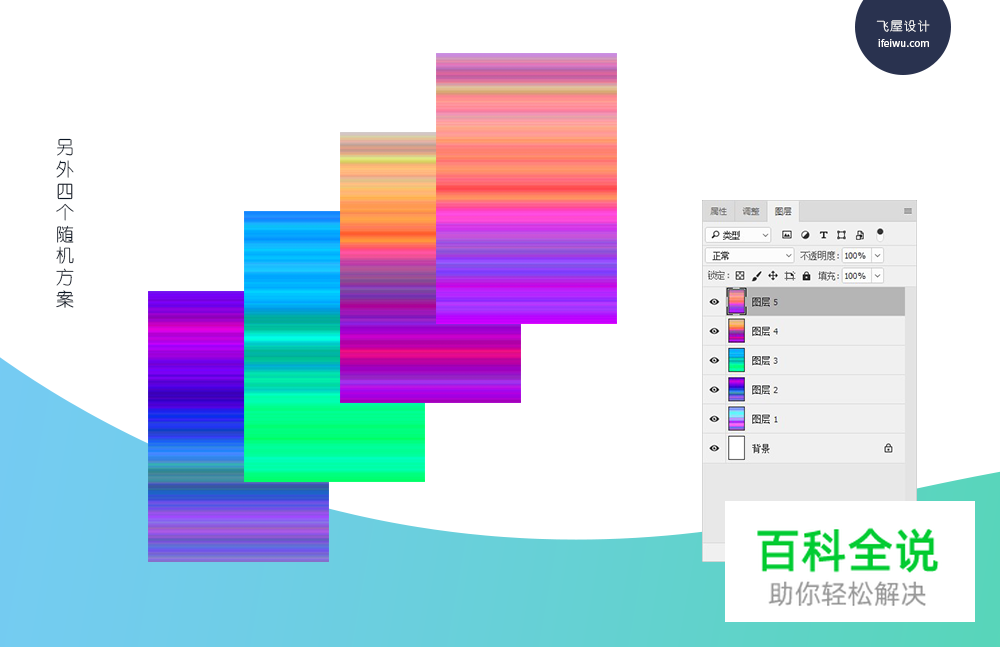This screenshot has width=1000, height=647.
Task: Click the smart object filter icon
Action: (x=859, y=235)
